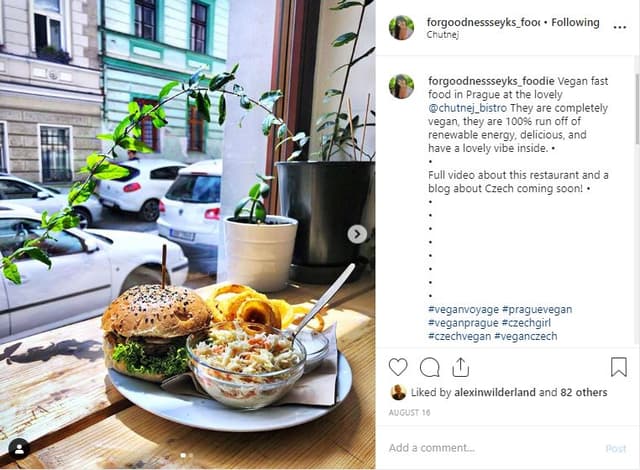Image resolution: width=640 pixels, height=470 pixels.
Task: Toggle the Following status in header
Action: (x=575, y=22)
